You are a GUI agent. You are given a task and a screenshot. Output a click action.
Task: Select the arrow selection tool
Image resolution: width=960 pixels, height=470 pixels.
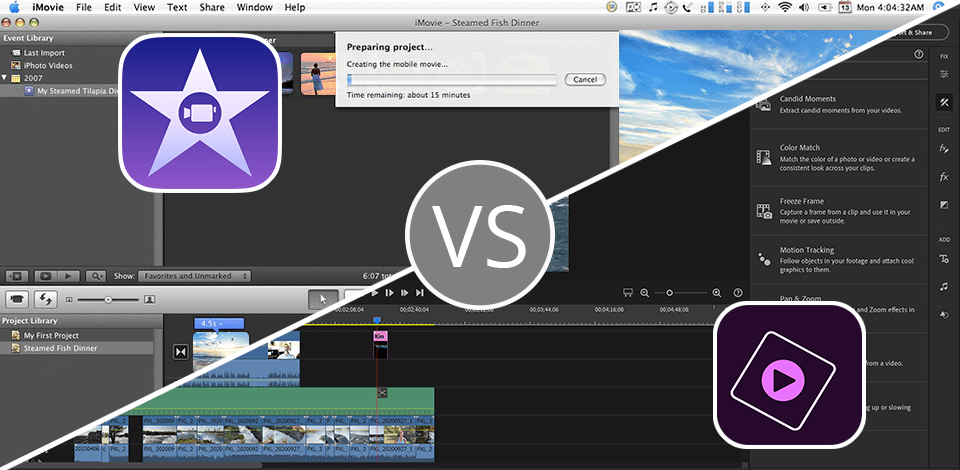point(323,299)
